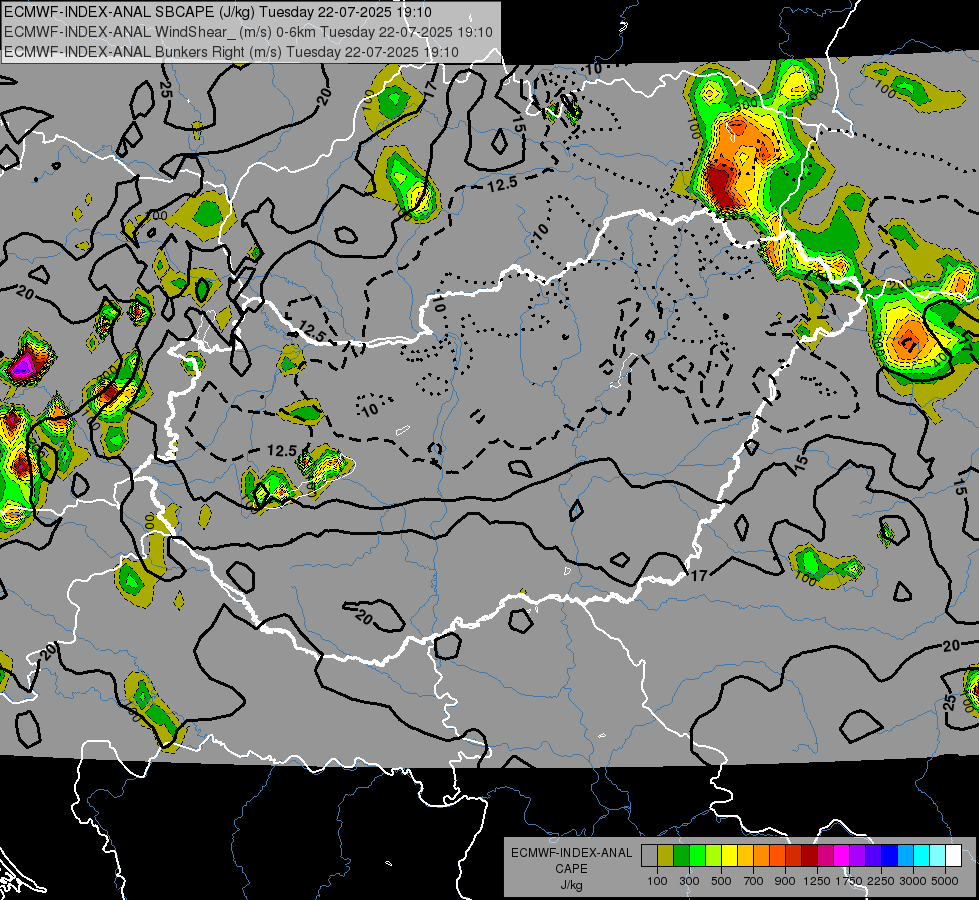The height and width of the screenshot is (900, 979).
Task: Select the gray swatch in CAPE legend
Action: pos(649,855)
